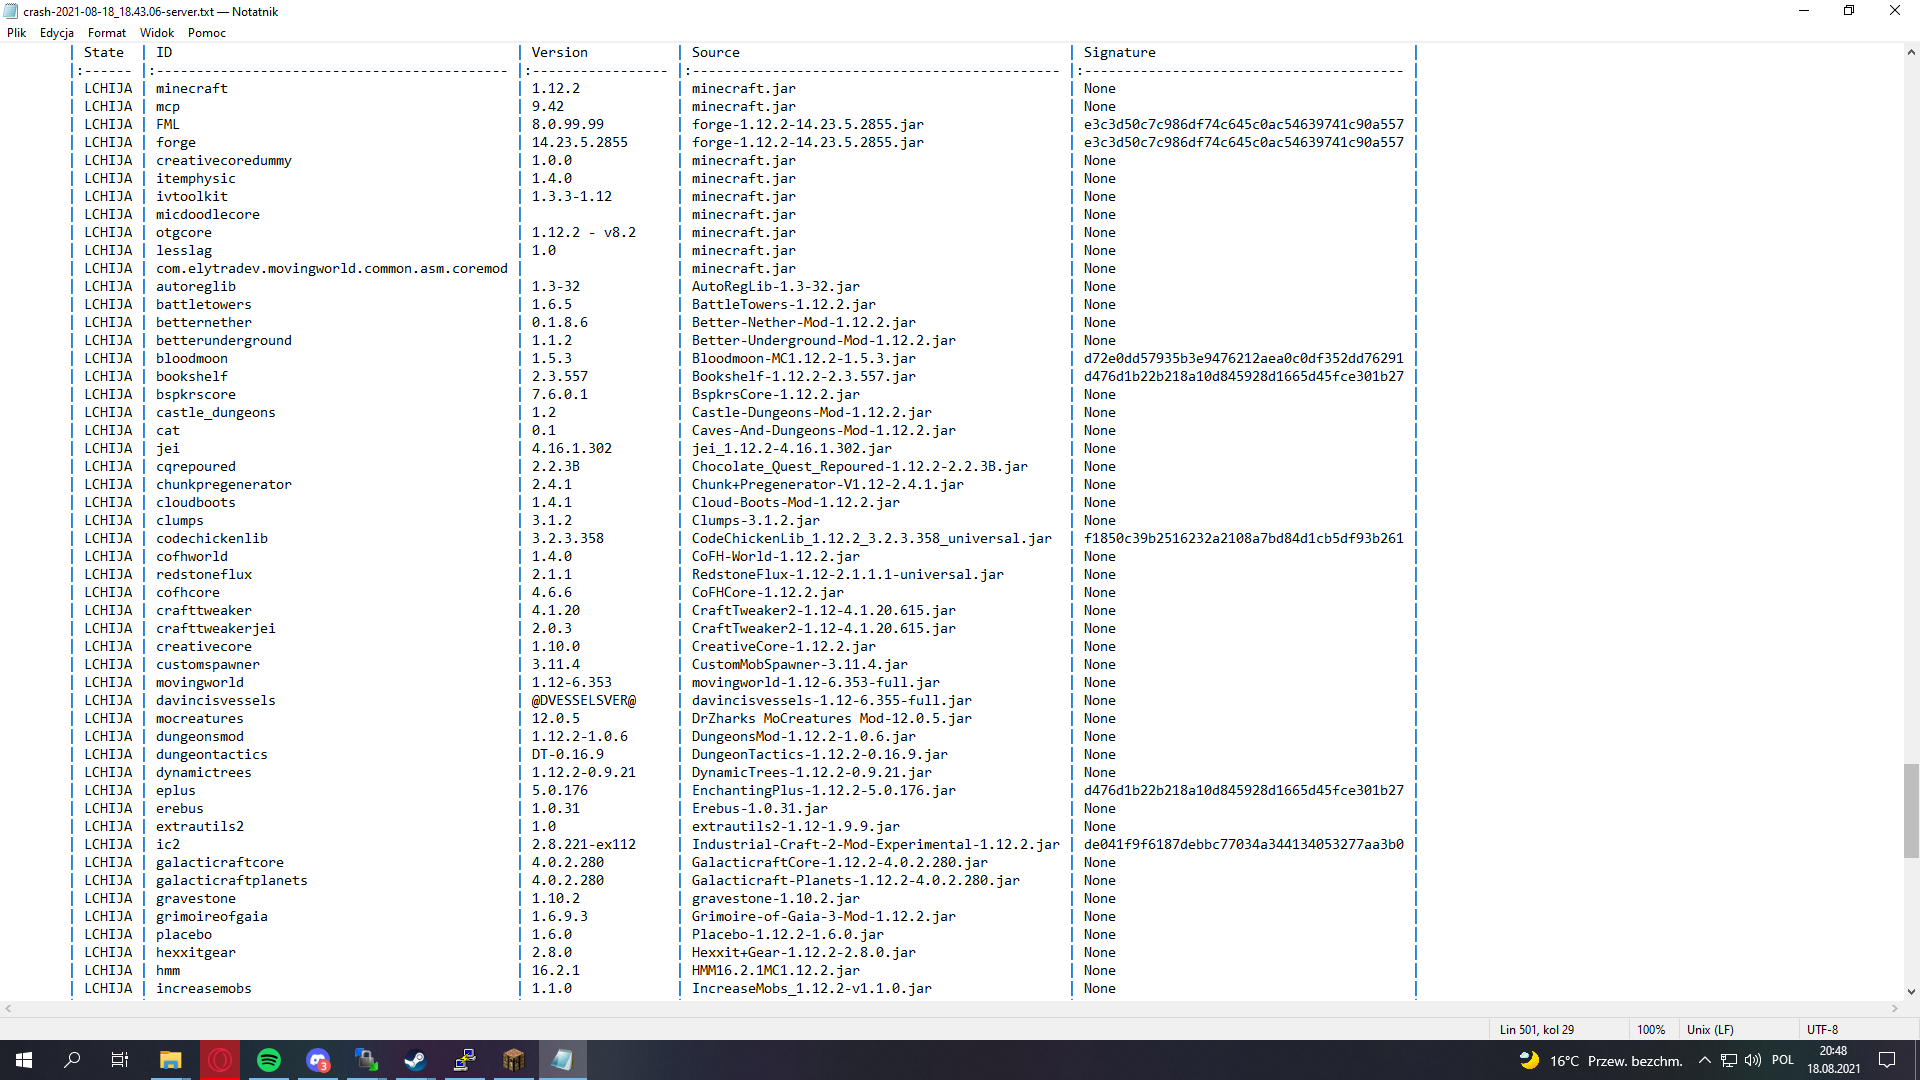Open Task View from the taskbar
1920x1080 pixels.
click(x=120, y=1060)
